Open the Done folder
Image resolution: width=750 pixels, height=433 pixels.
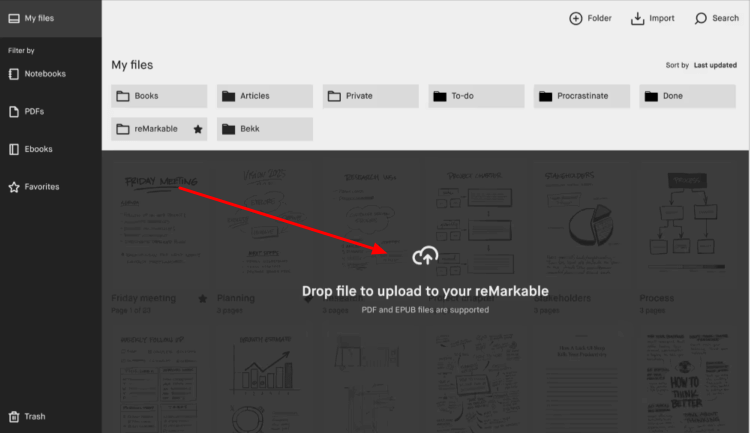click(687, 96)
